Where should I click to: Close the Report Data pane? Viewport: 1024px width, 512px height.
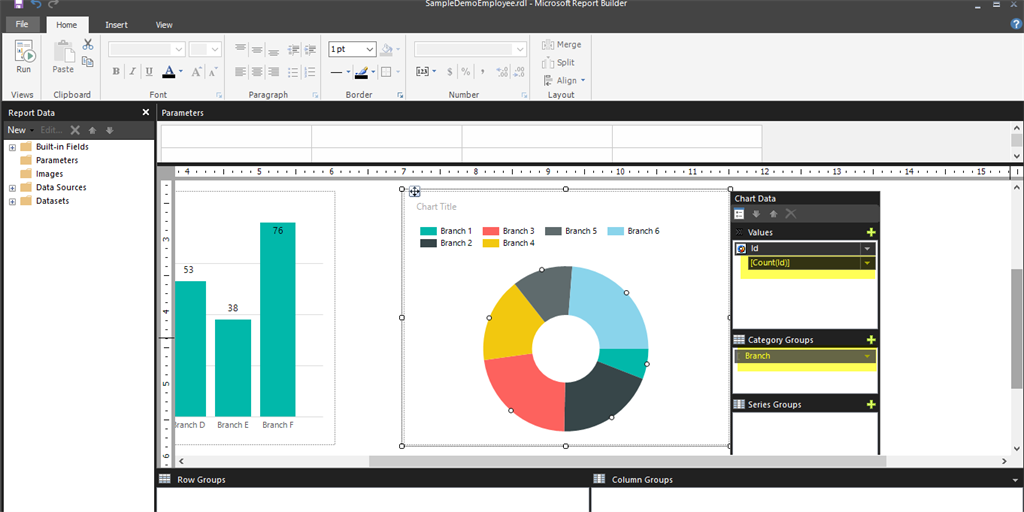[x=146, y=112]
